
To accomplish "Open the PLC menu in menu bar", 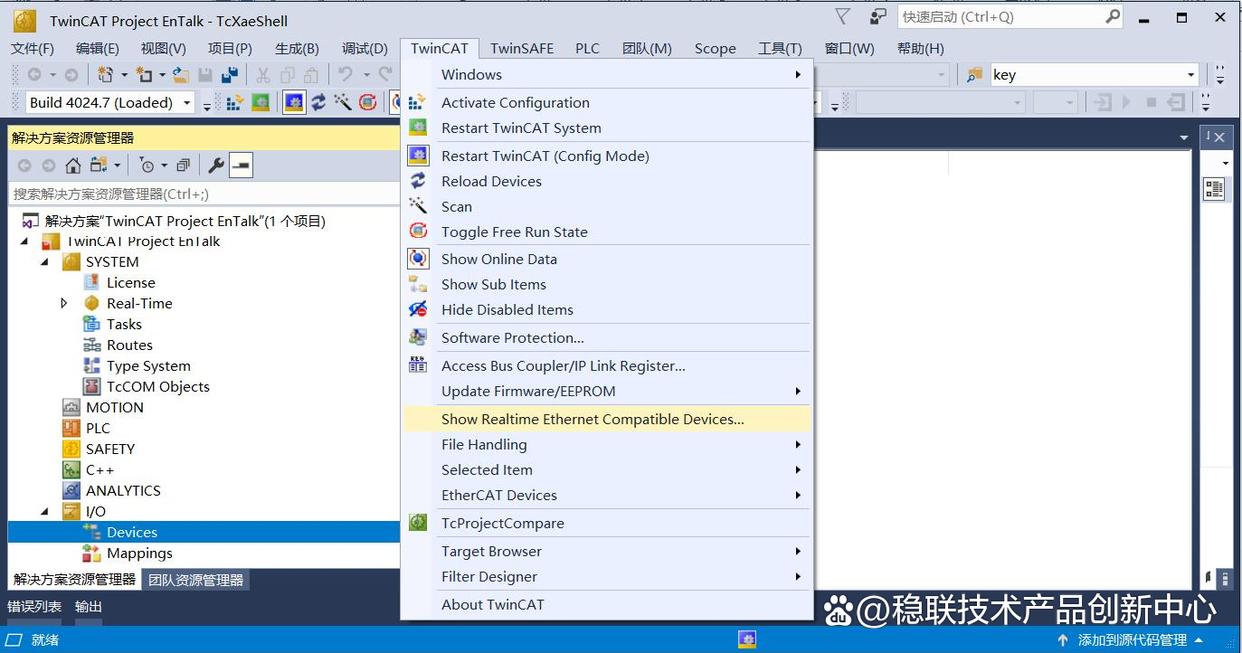I will pos(587,48).
